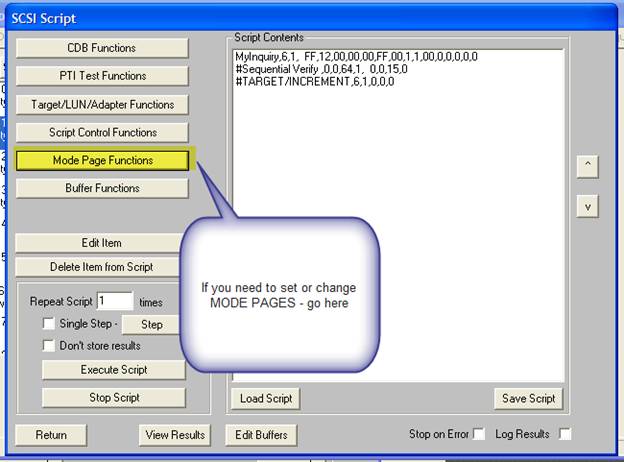Click the highlighted Mode Page Functions button
This screenshot has width=624, height=462.
102,160
